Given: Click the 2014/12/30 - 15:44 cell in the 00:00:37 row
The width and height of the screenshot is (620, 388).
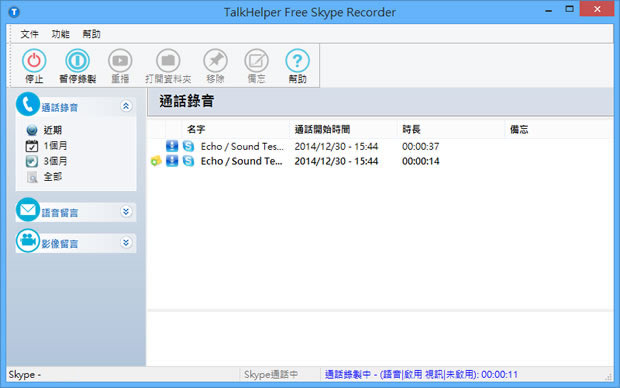Looking at the screenshot, I should tap(336, 146).
